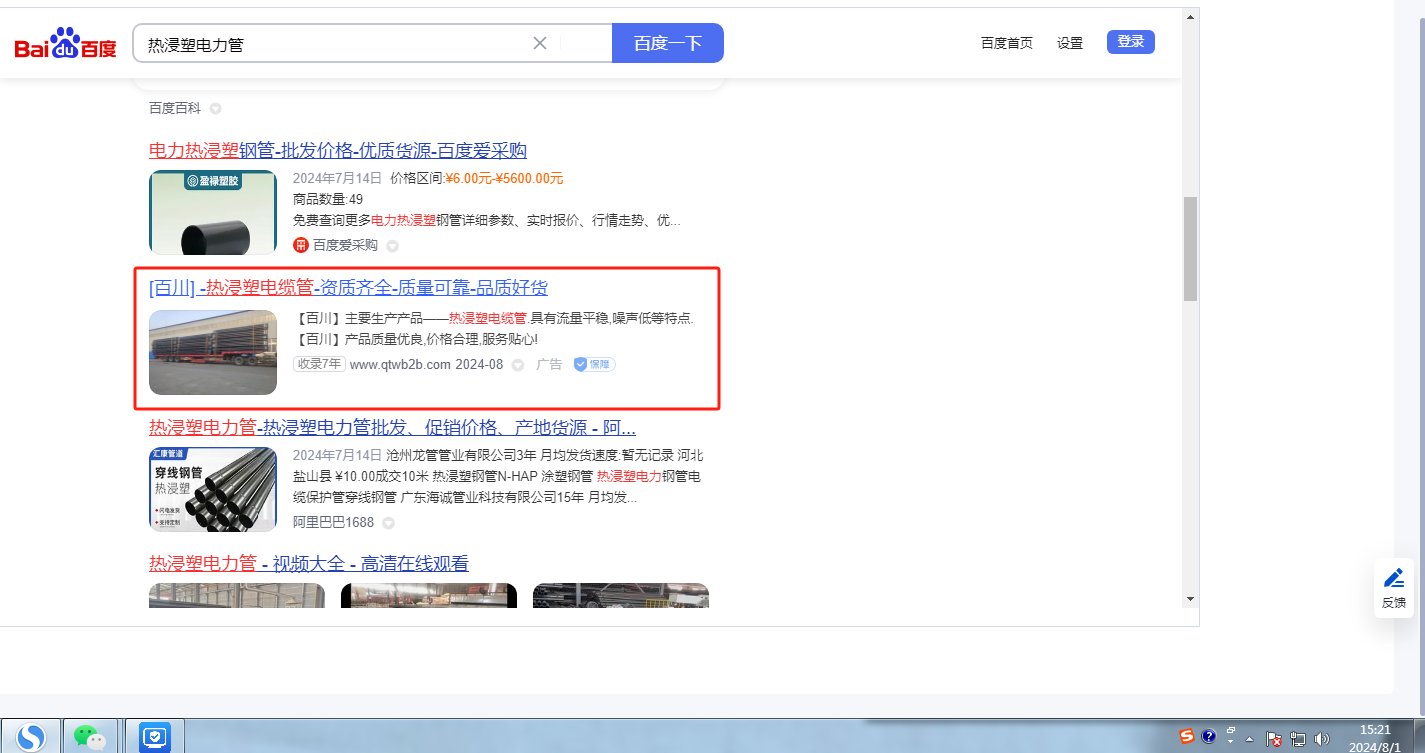Open 电力热浸塑钢管-批发价格 result title
Viewport: 1425px width, 753px height.
(338, 151)
